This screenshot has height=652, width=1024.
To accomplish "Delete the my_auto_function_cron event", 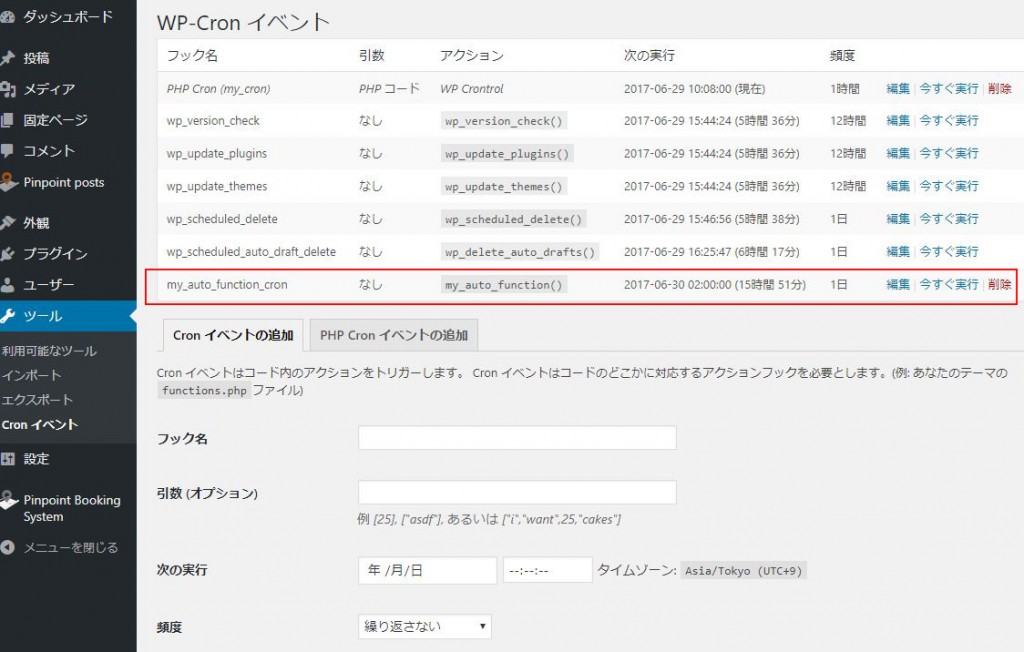I will [x=999, y=284].
